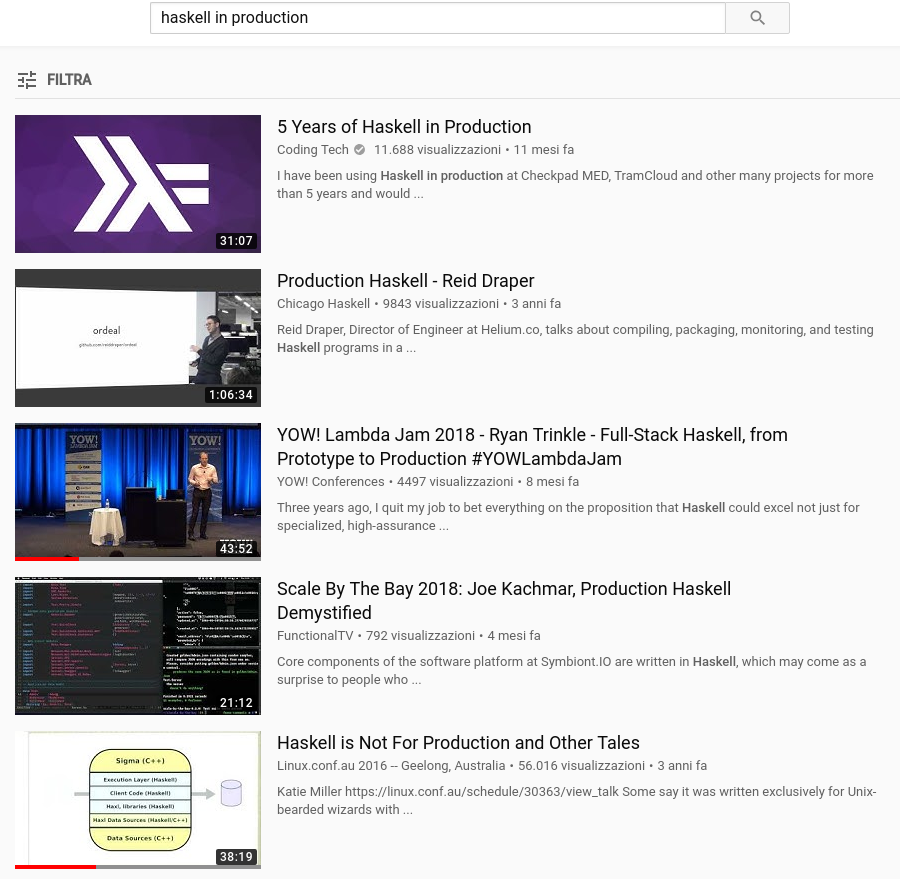This screenshot has width=900, height=879.
Task: Open Scale By The Bay 2018 Joe Kachmar title
Action: pyautogui.click(x=504, y=601)
